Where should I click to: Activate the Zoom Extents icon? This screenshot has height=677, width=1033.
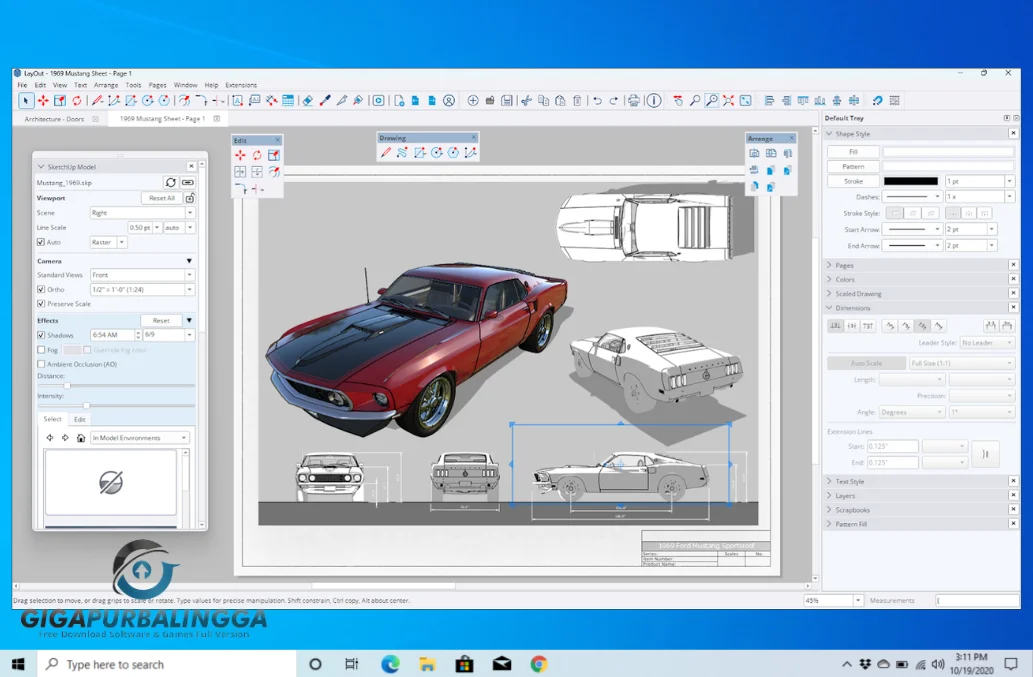coord(728,101)
